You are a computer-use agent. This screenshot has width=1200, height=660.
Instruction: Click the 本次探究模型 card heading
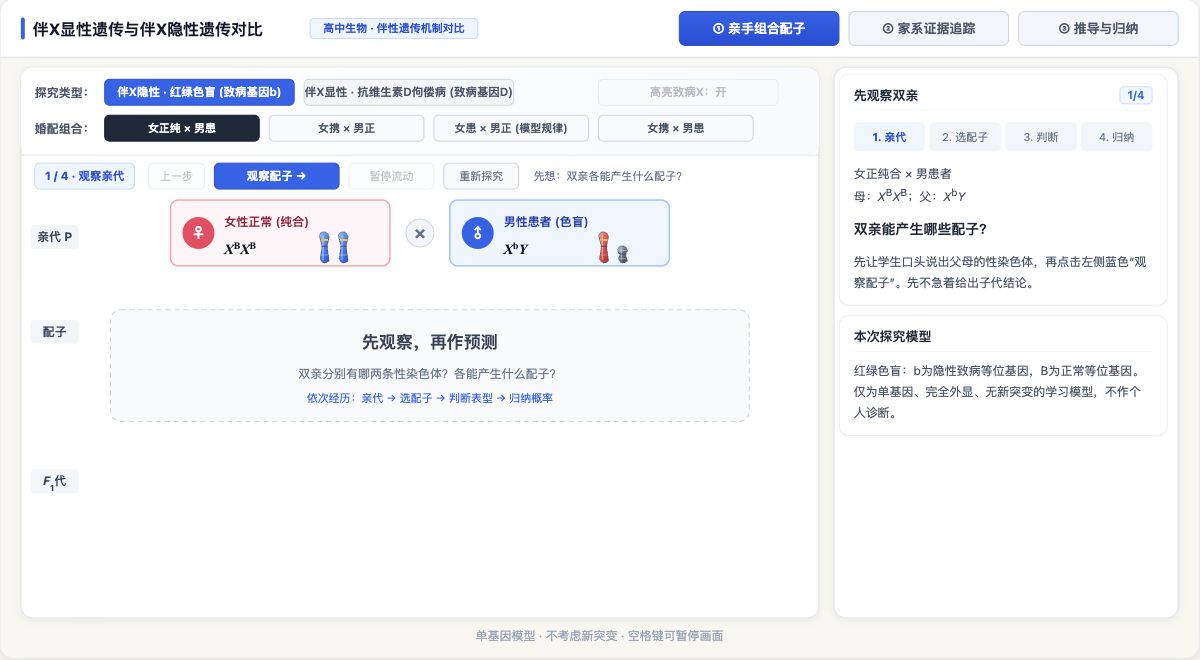(893, 337)
